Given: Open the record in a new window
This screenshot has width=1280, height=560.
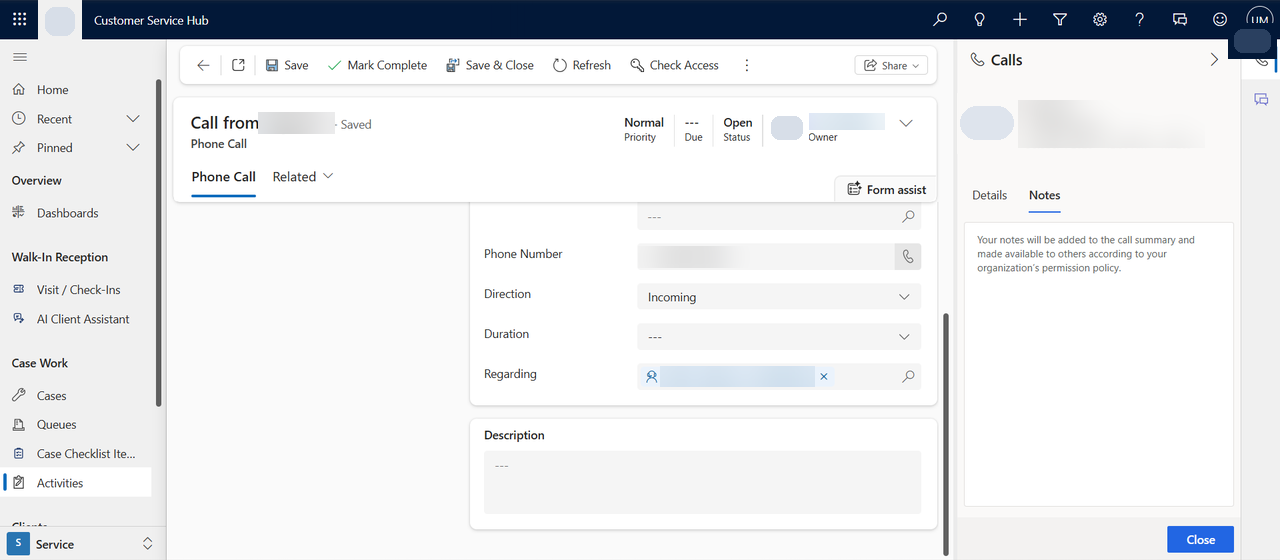Looking at the screenshot, I should [x=238, y=65].
